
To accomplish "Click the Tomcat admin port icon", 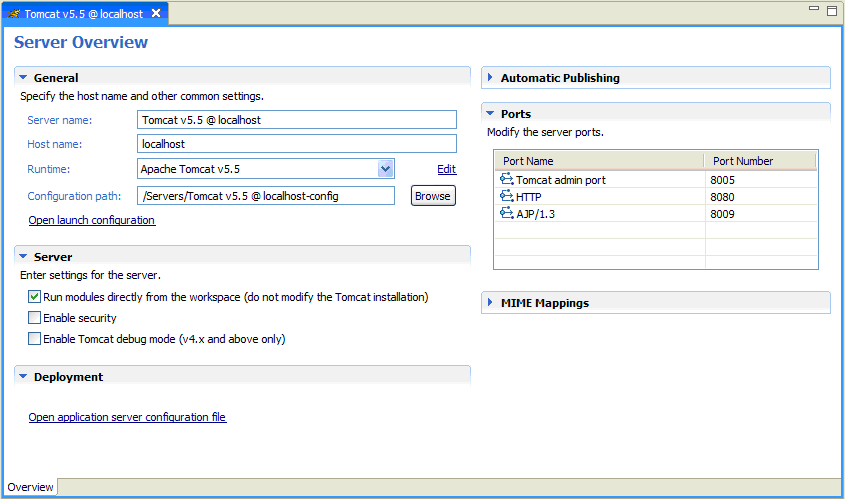I will tap(507, 179).
